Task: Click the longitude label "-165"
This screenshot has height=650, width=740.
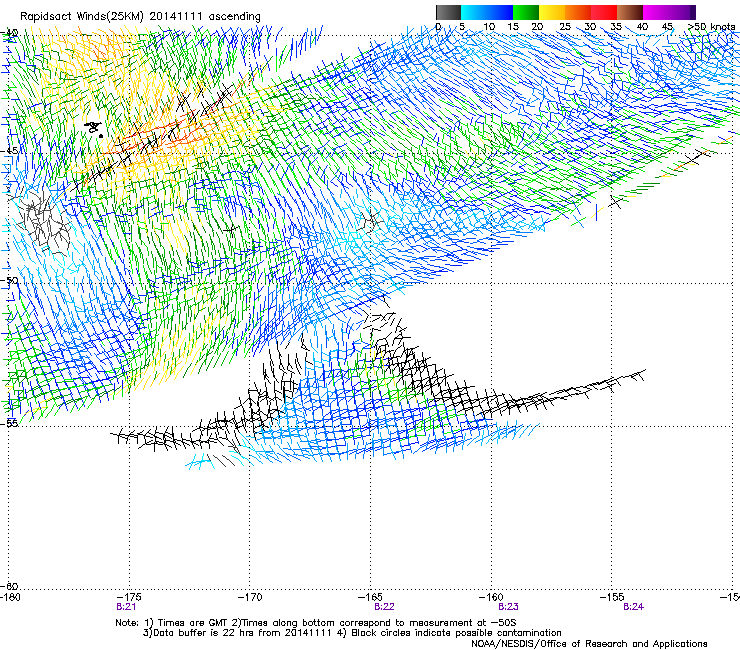Action: tap(370, 597)
